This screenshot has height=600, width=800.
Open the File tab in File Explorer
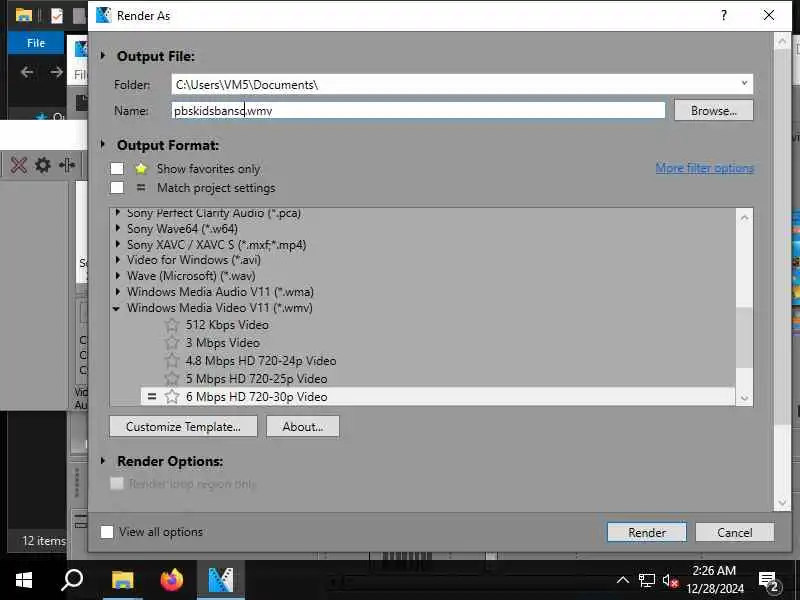click(36, 43)
